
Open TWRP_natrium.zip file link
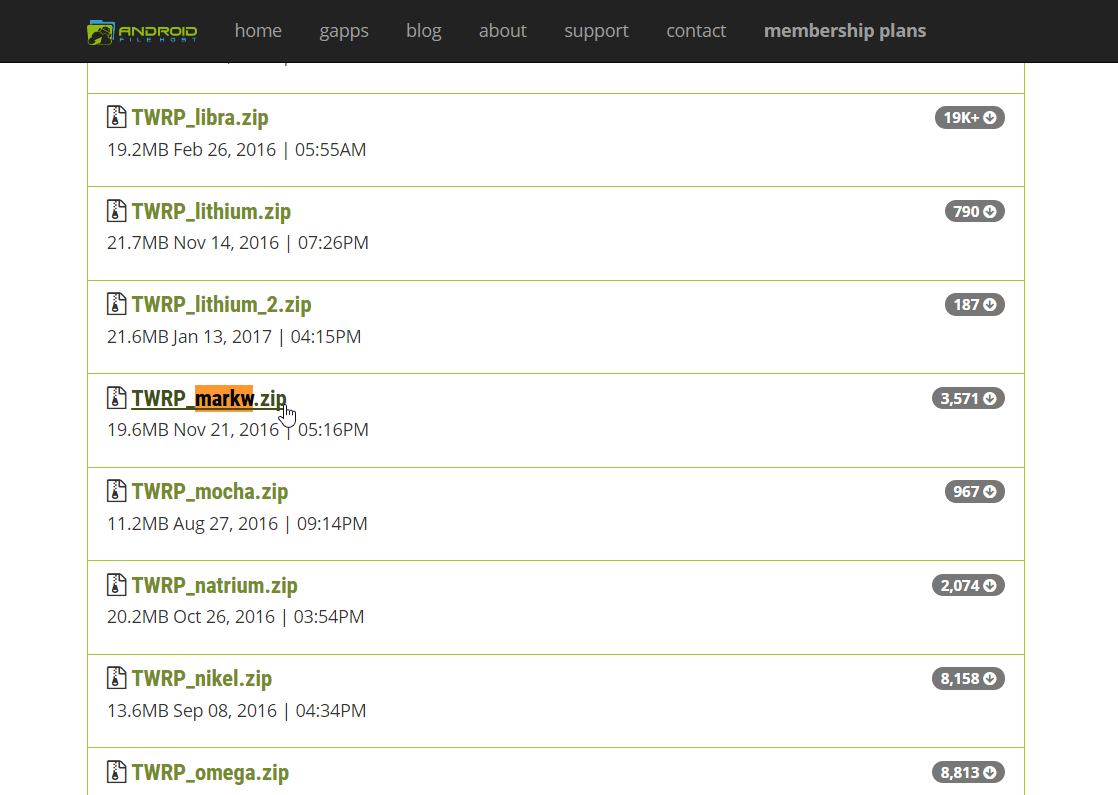pyautogui.click(x=215, y=585)
